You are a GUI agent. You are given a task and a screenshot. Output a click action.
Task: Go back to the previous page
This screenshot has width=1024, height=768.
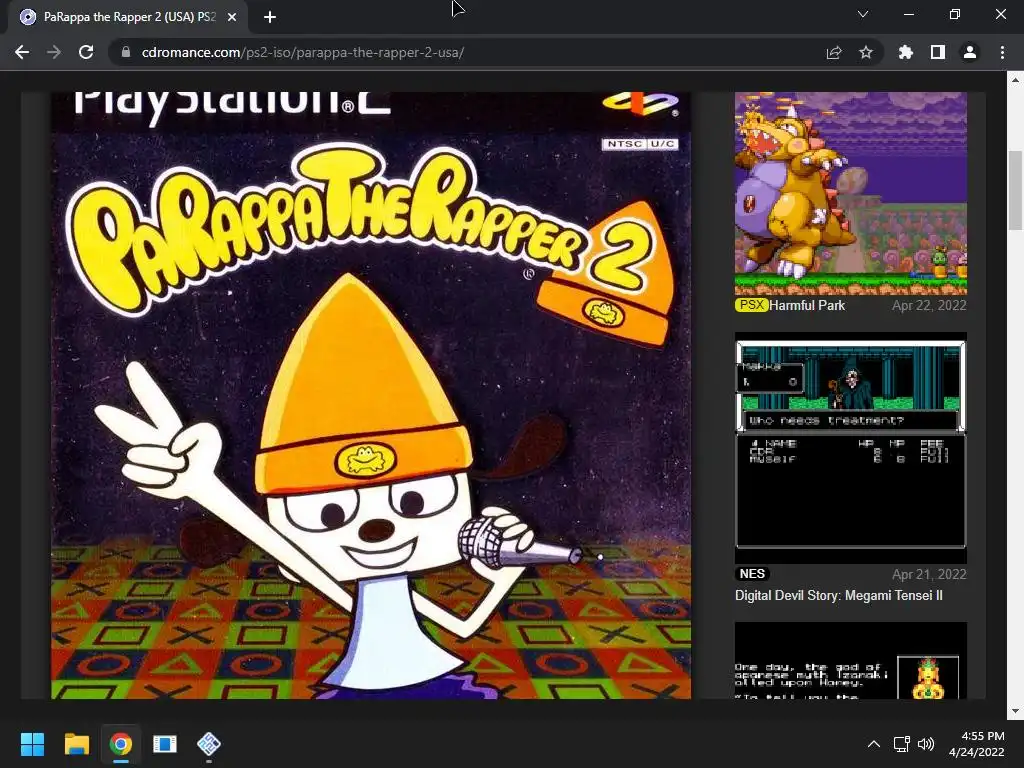(22, 52)
